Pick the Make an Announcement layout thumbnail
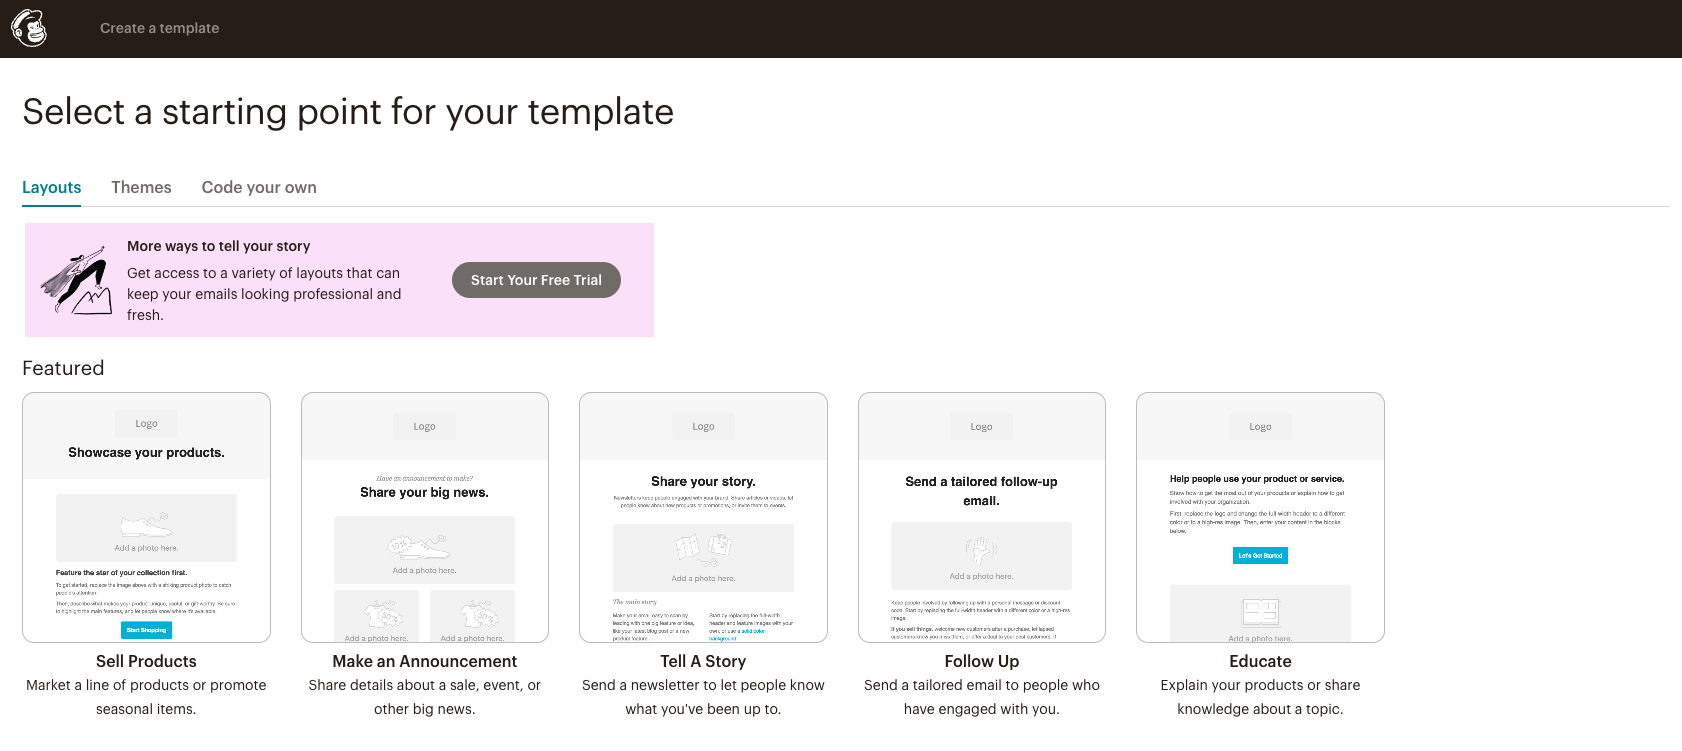Image resolution: width=1682 pixels, height=751 pixels. pyautogui.click(x=425, y=517)
